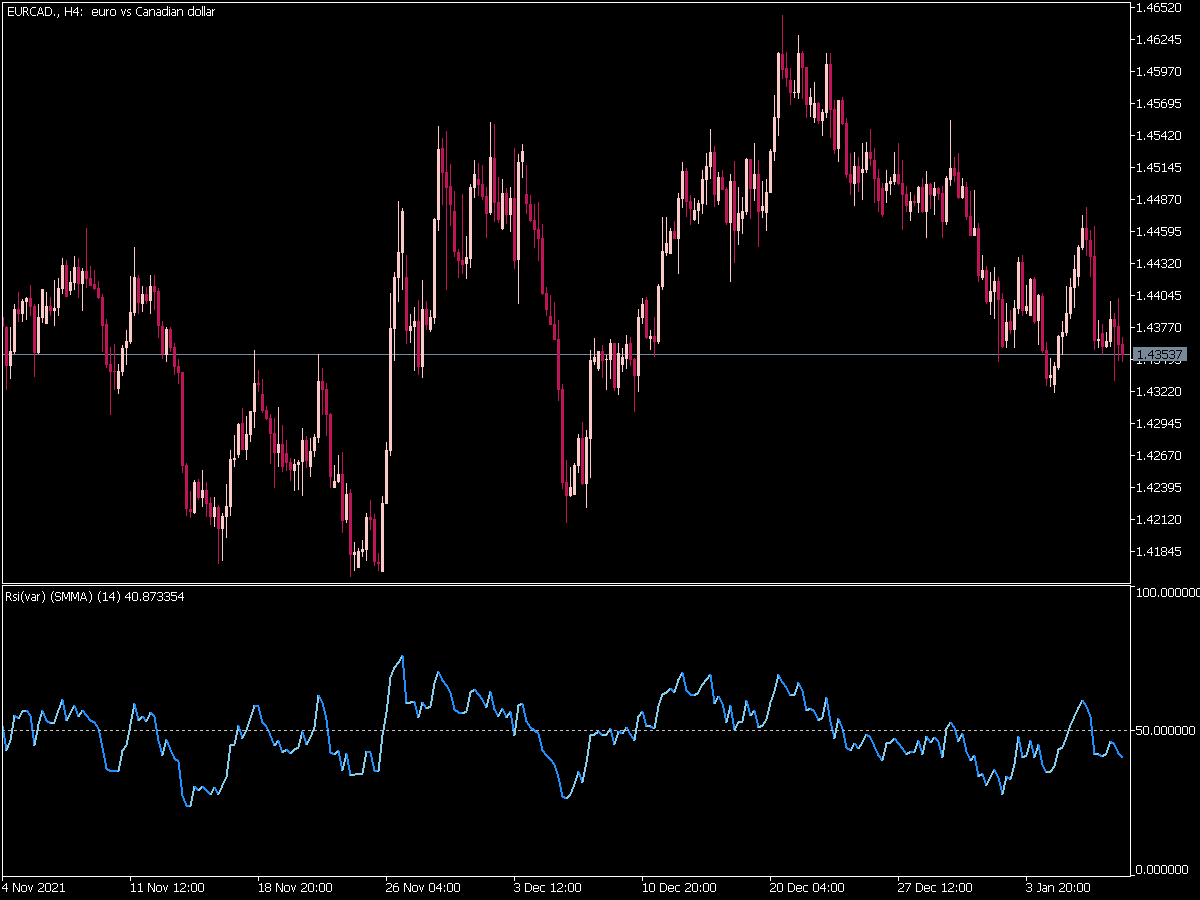Click the 1.45145 price scale label
The width and height of the screenshot is (1200, 900).
point(1161,168)
